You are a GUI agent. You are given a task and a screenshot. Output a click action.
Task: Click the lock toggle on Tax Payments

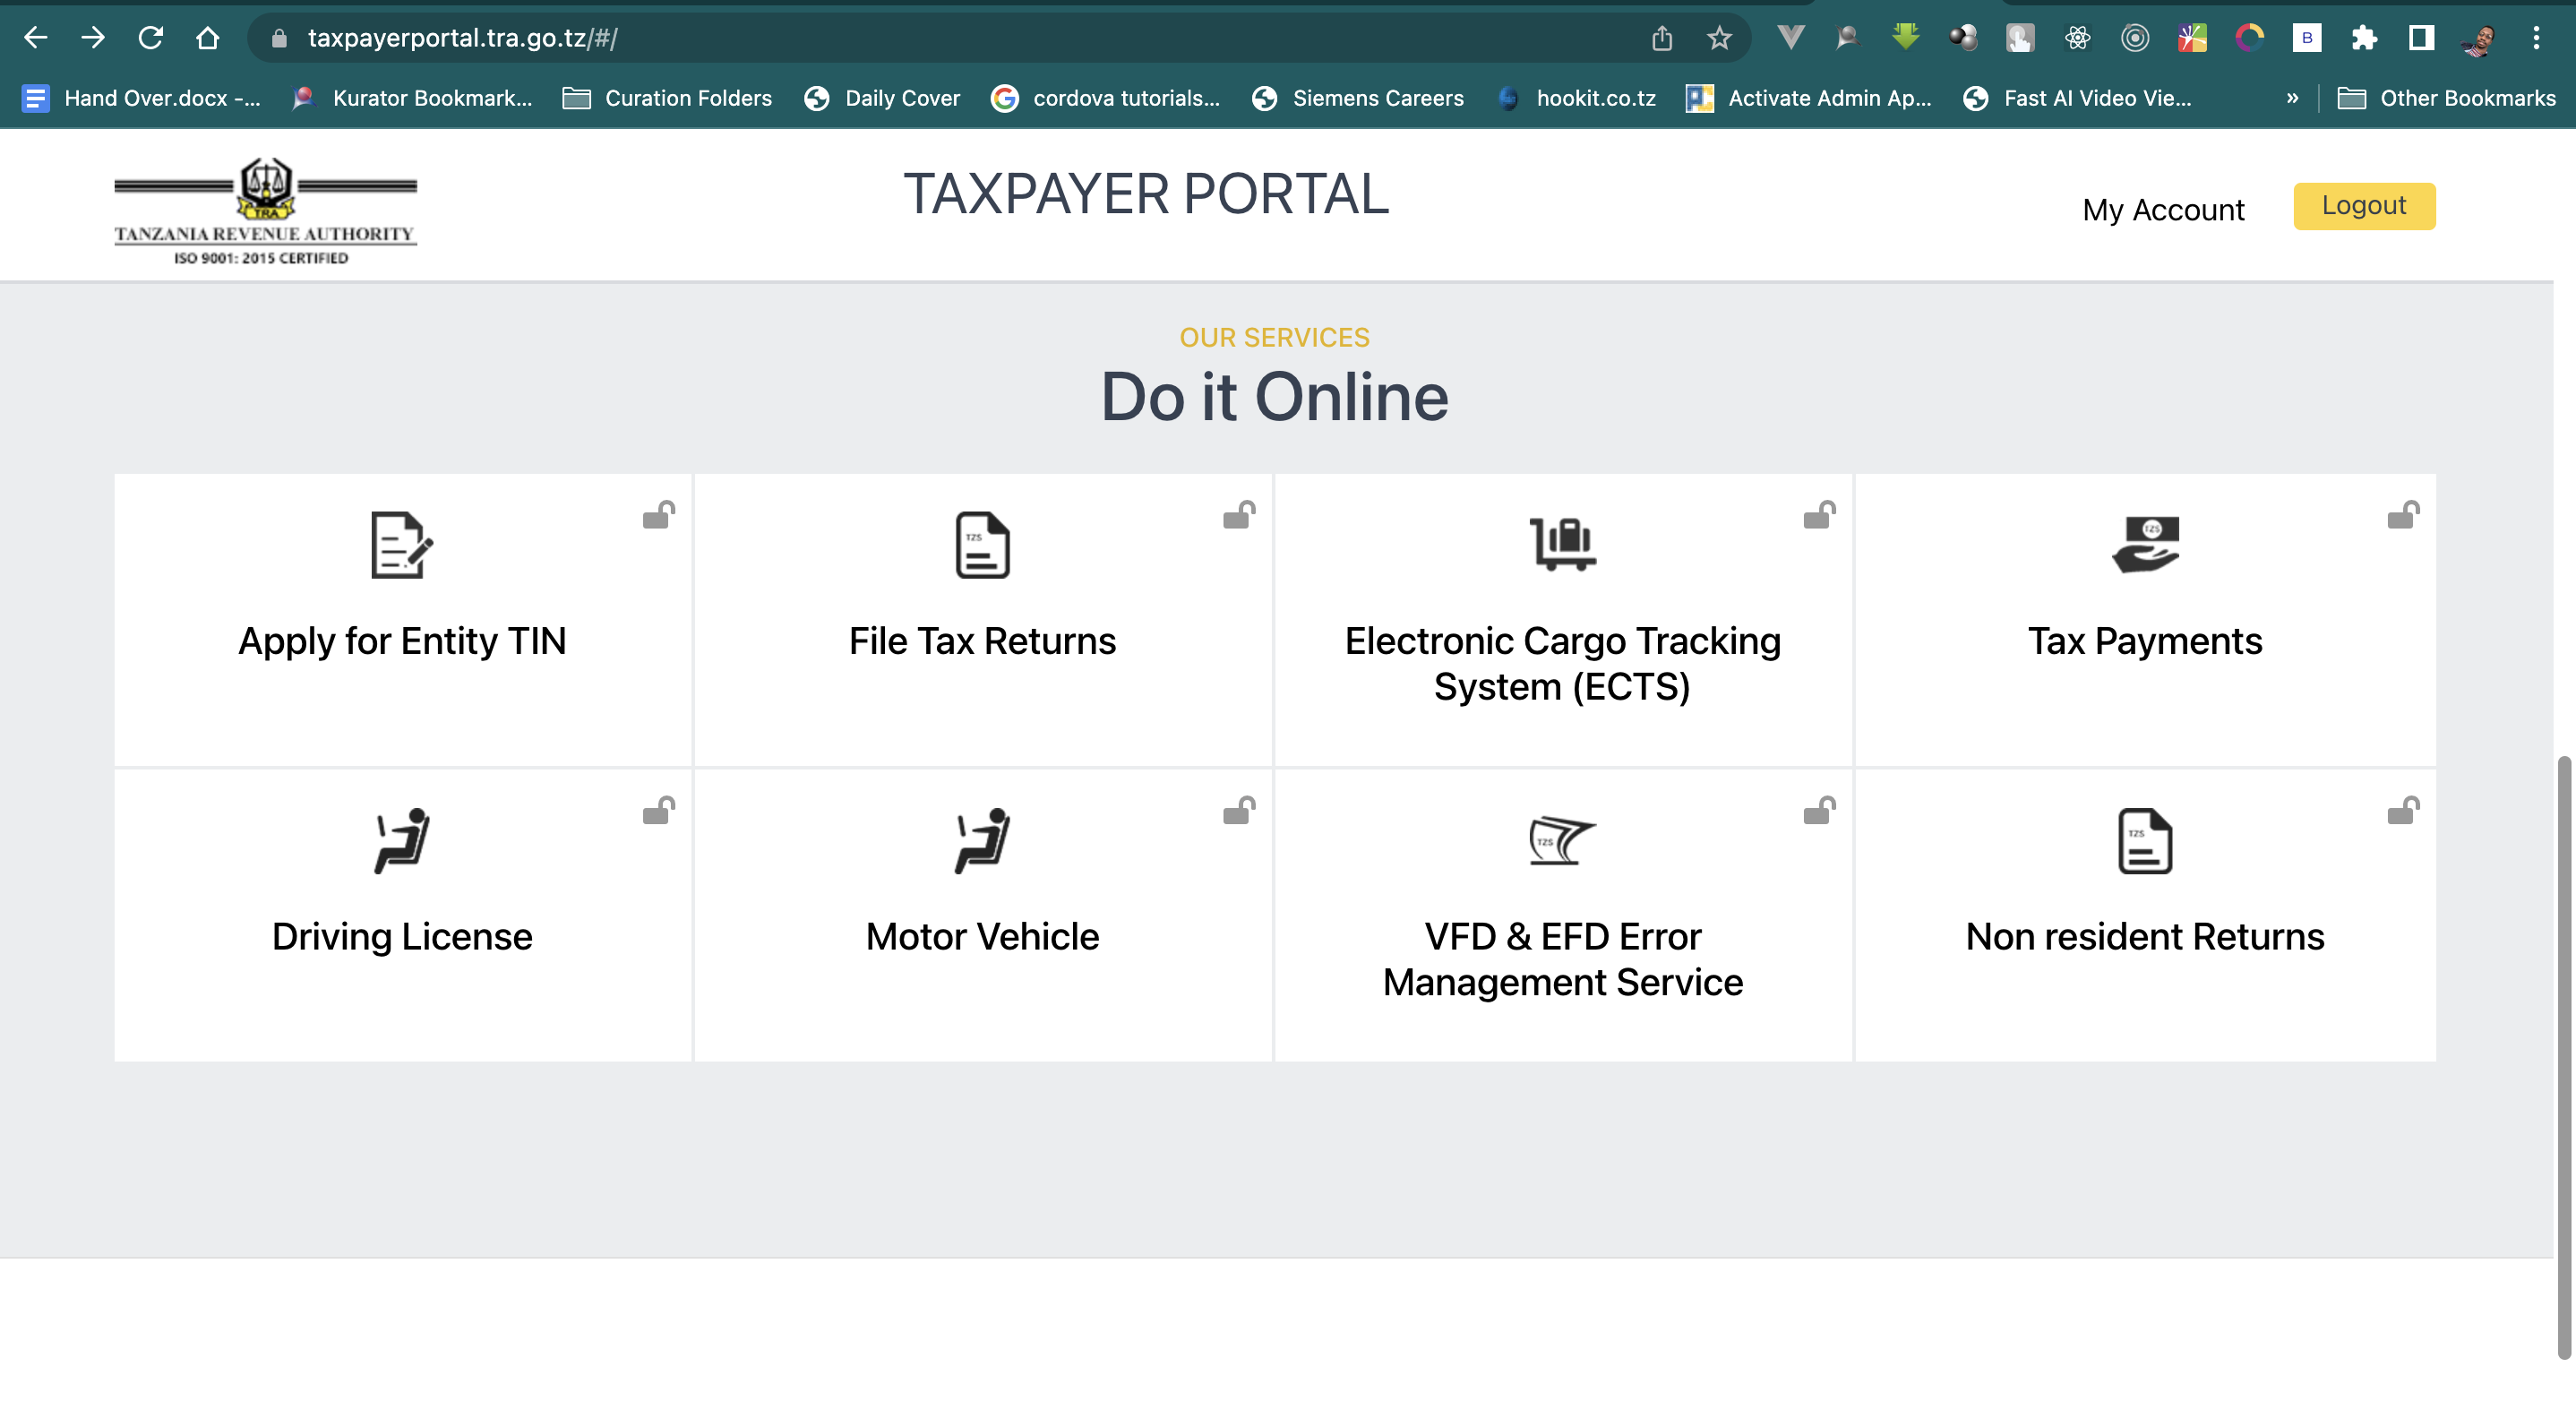[x=2404, y=514]
